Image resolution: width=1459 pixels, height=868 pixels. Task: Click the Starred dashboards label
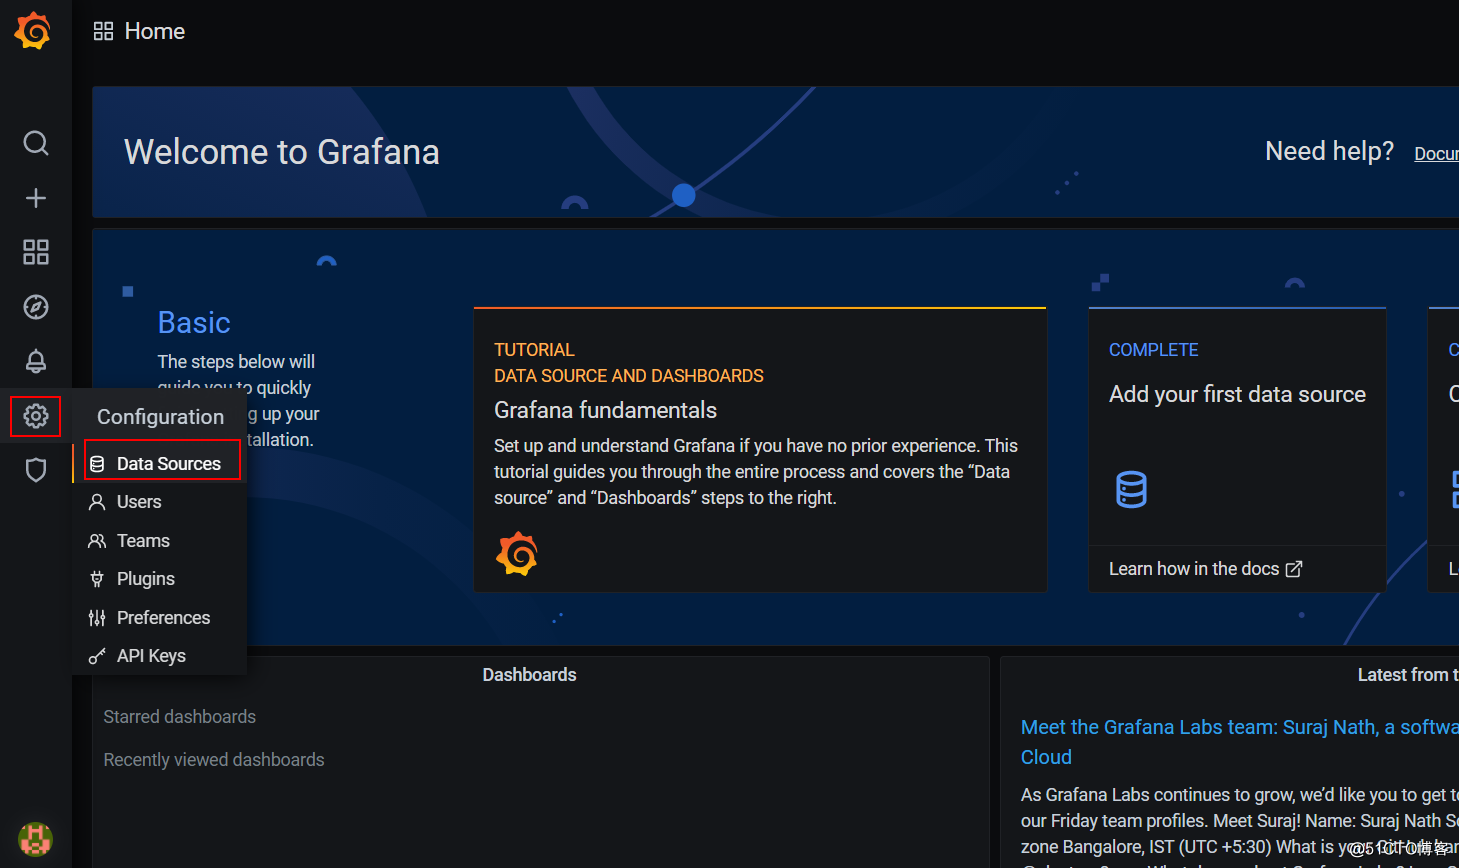pos(180,717)
